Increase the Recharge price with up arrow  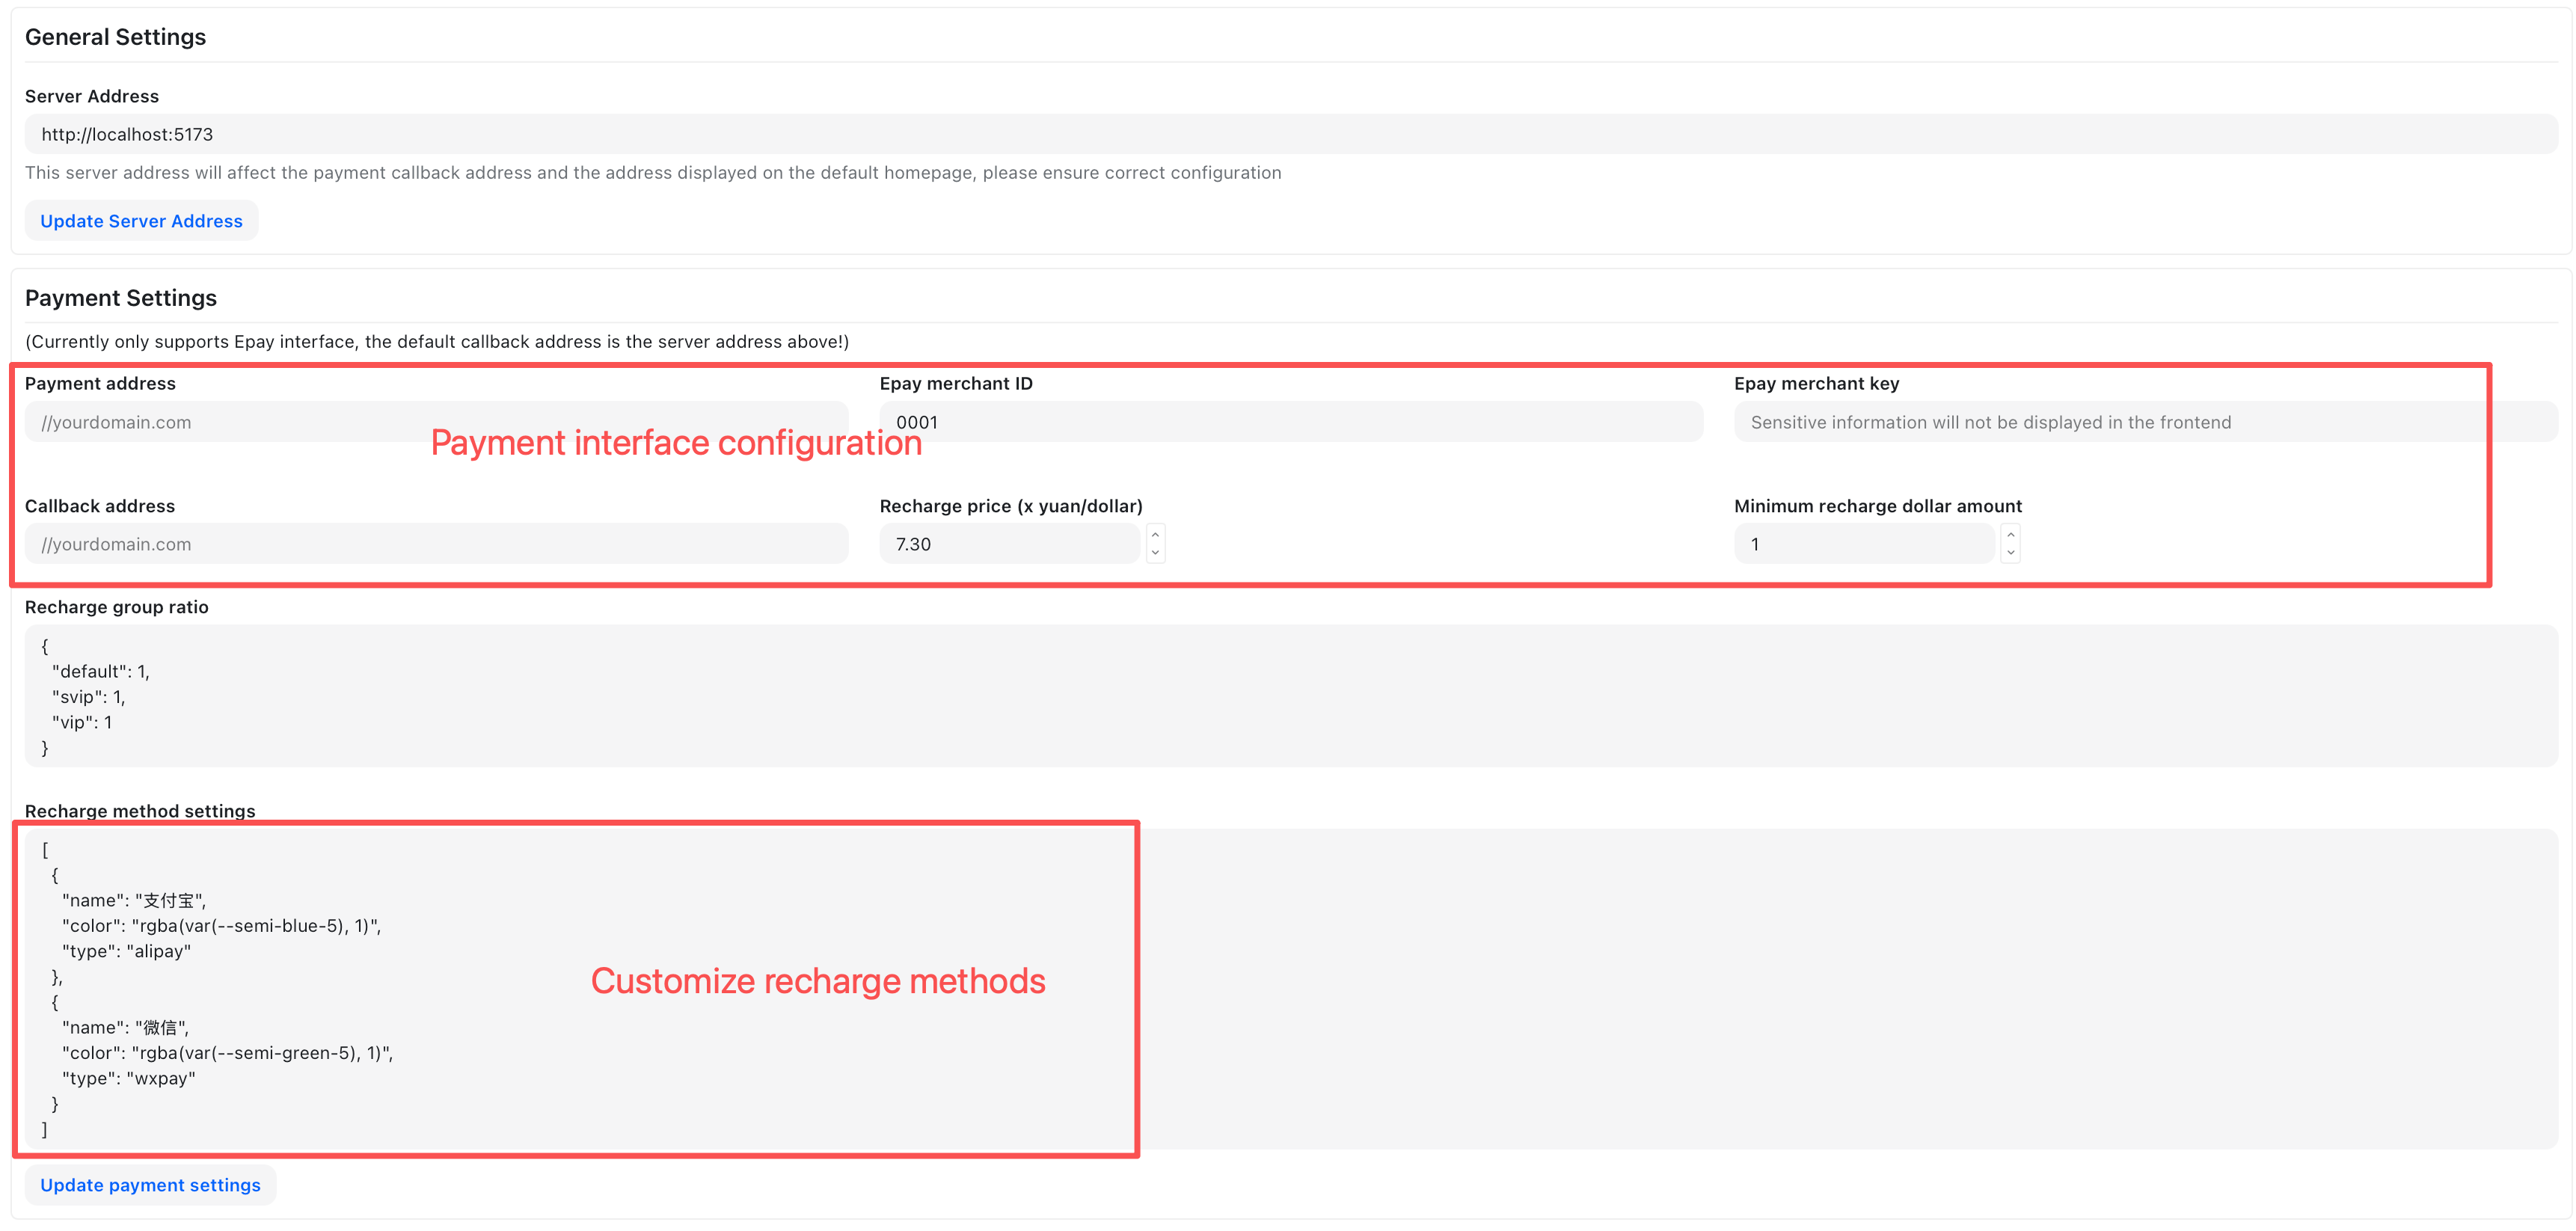click(1155, 535)
